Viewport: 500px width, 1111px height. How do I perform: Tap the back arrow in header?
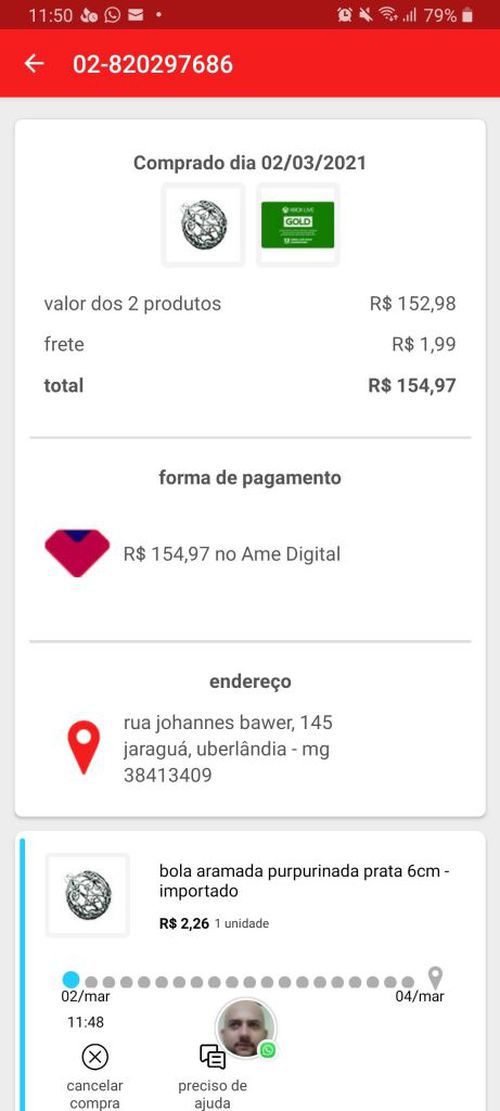click(x=34, y=64)
